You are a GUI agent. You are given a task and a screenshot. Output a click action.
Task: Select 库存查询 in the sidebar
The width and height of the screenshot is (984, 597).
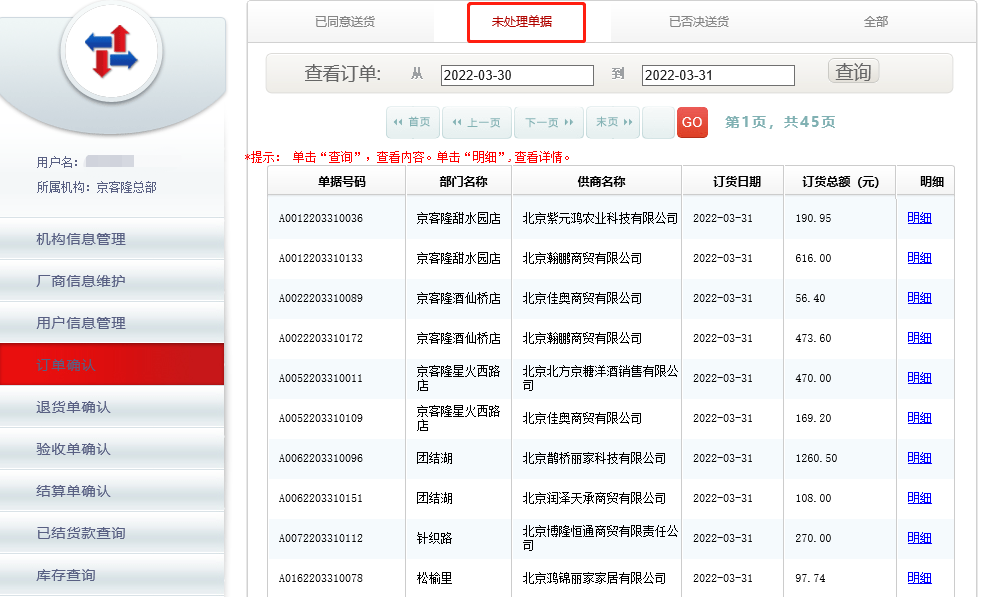click(66, 575)
